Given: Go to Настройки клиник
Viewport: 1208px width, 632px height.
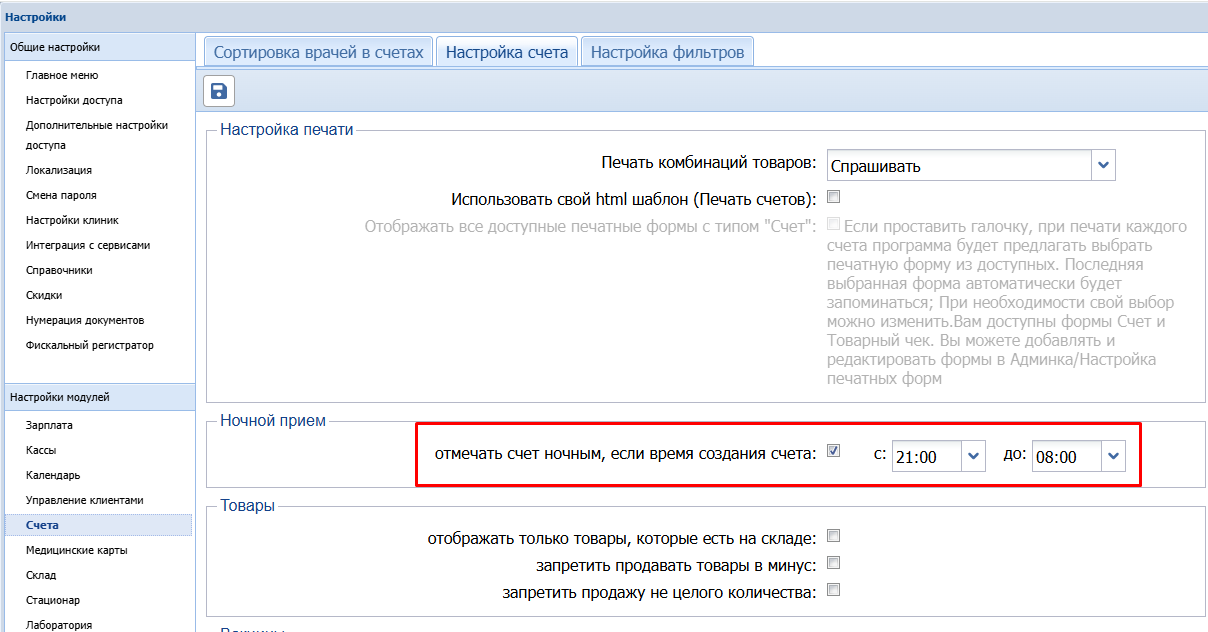Looking at the screenshot, I should (x=72, y=220).
